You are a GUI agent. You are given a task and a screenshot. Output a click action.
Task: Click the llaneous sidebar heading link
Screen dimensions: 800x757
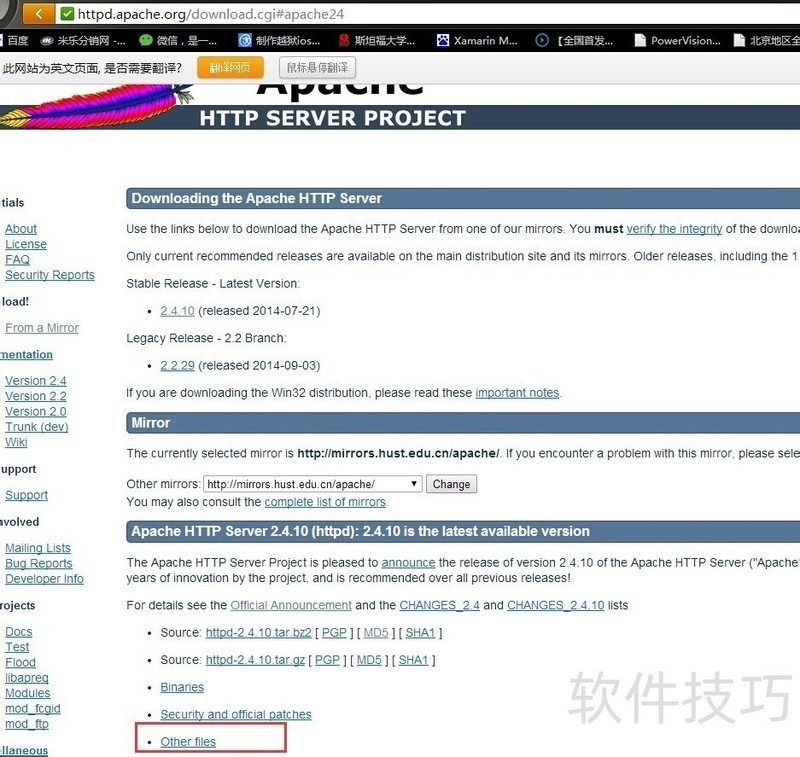coord(24,750)
